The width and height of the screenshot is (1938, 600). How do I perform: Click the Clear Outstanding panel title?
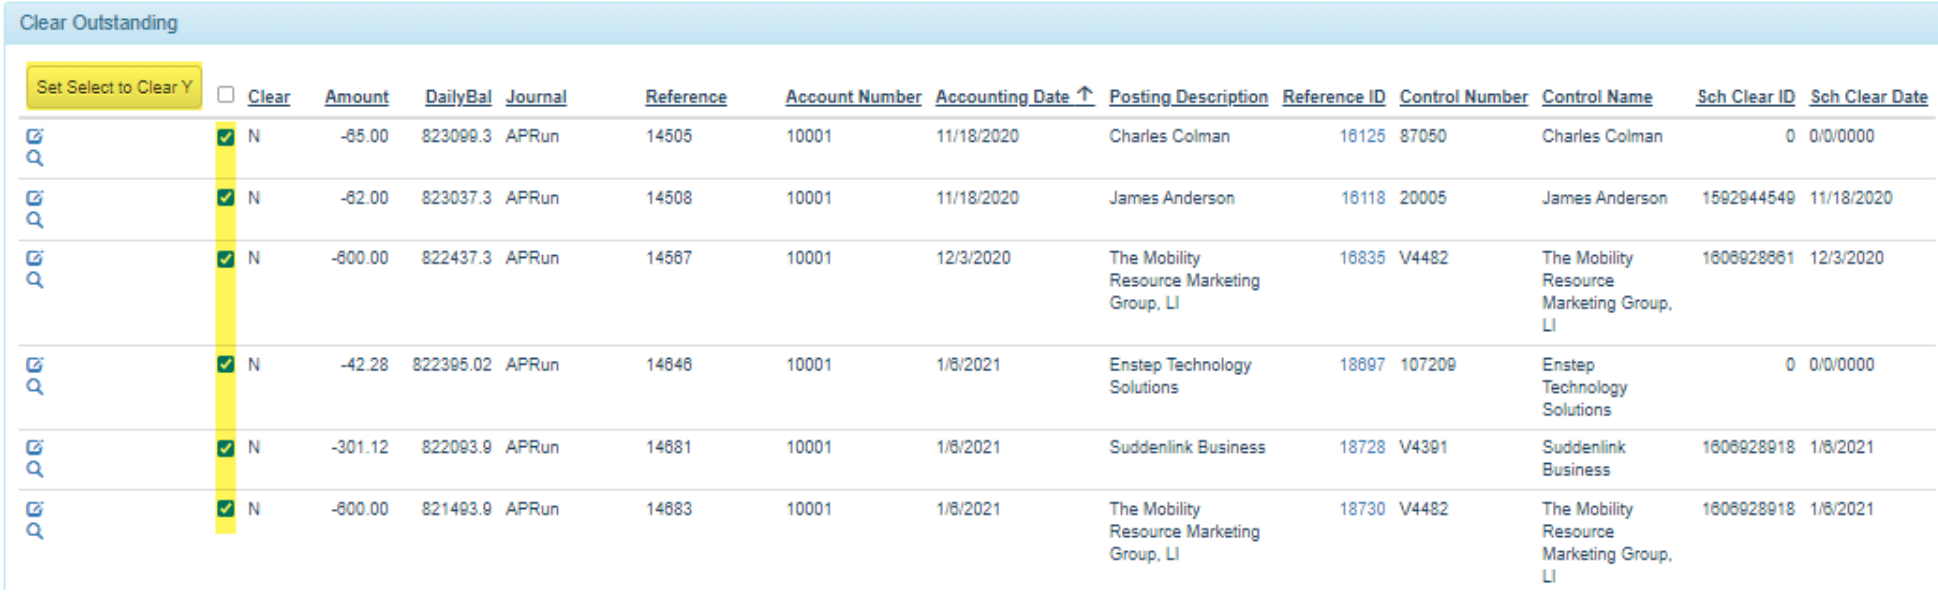(x=99, y=22)
